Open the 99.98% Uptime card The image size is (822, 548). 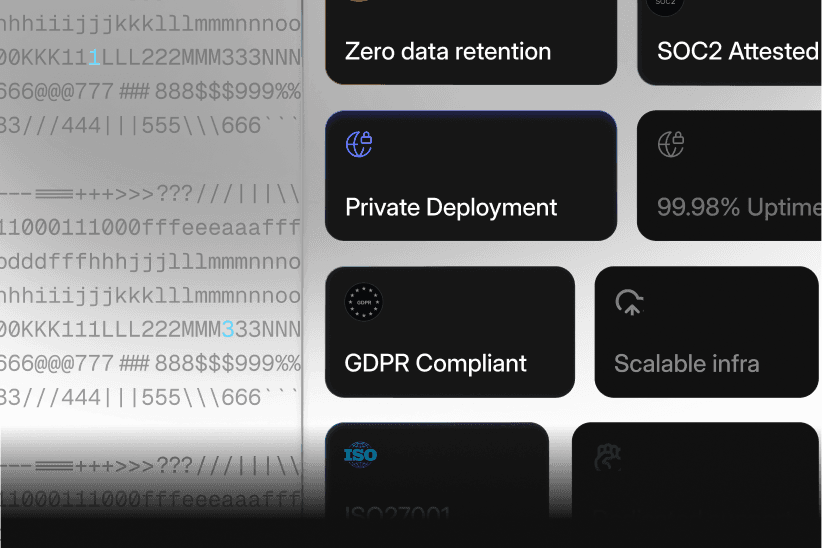(729, 176)
